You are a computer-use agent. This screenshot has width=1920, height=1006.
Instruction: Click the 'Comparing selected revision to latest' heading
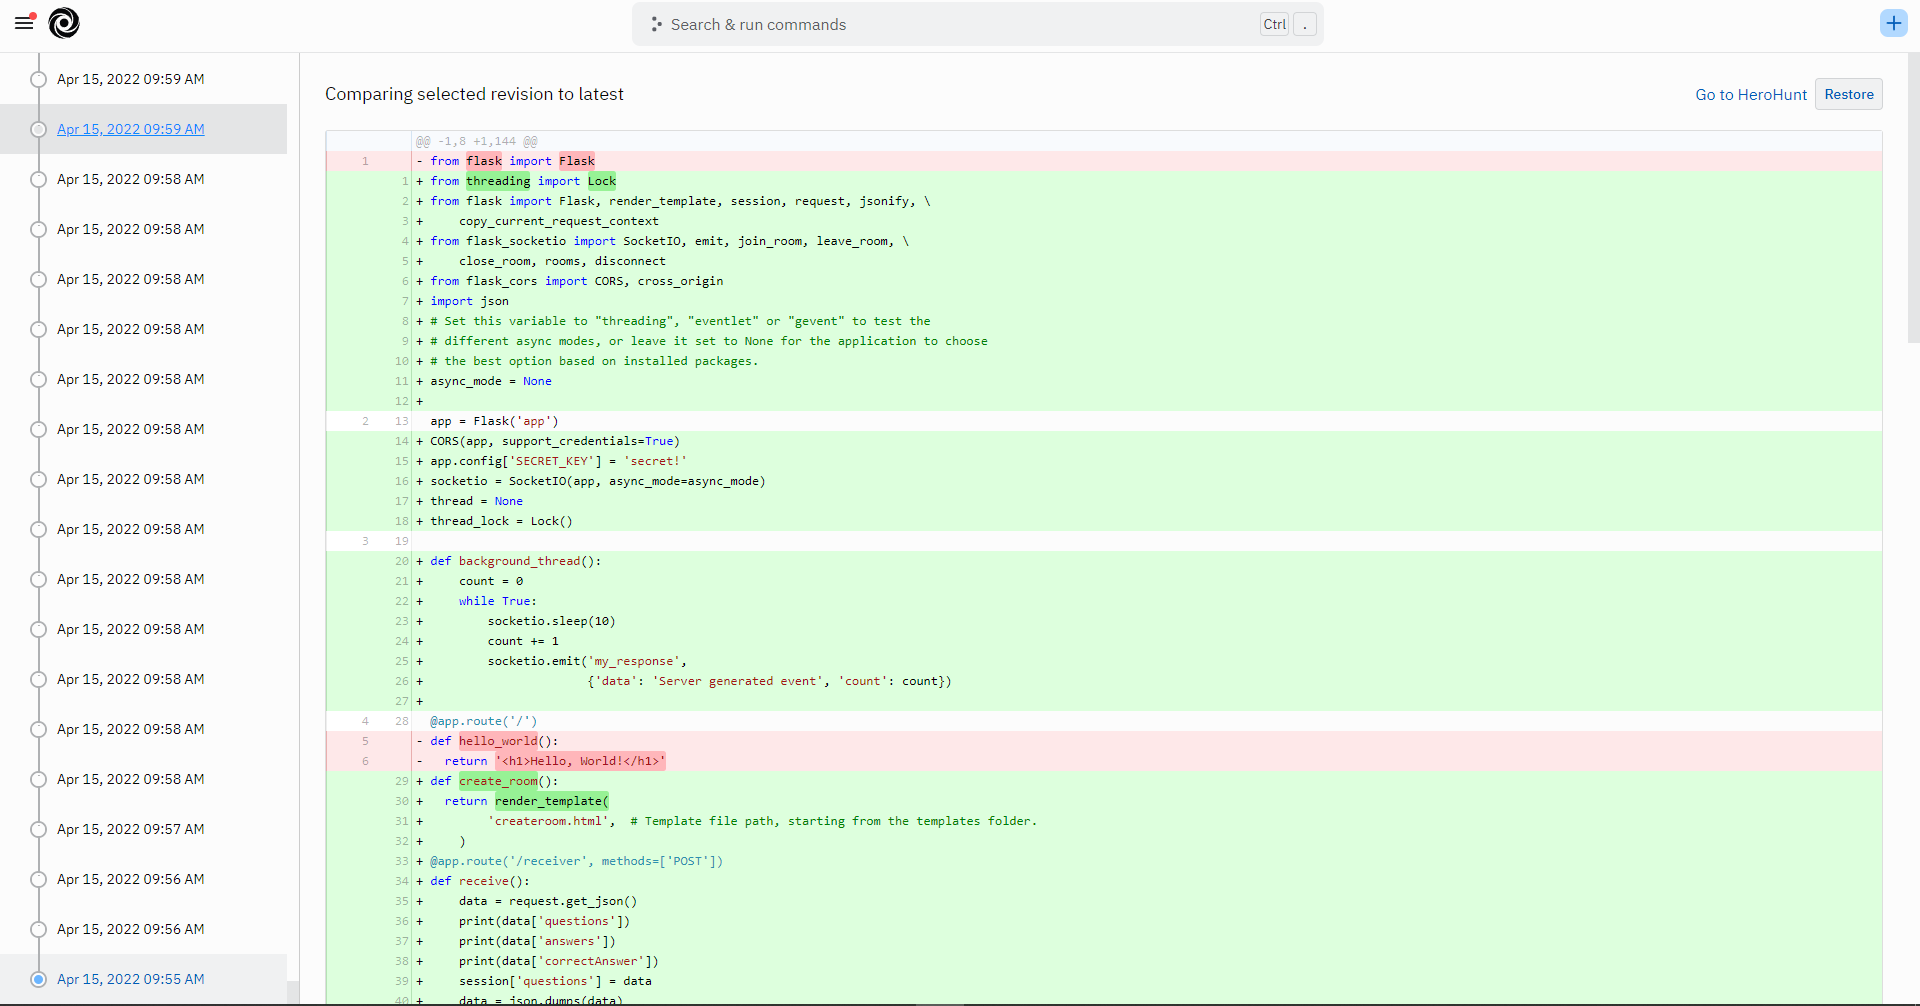coord(474,94)
